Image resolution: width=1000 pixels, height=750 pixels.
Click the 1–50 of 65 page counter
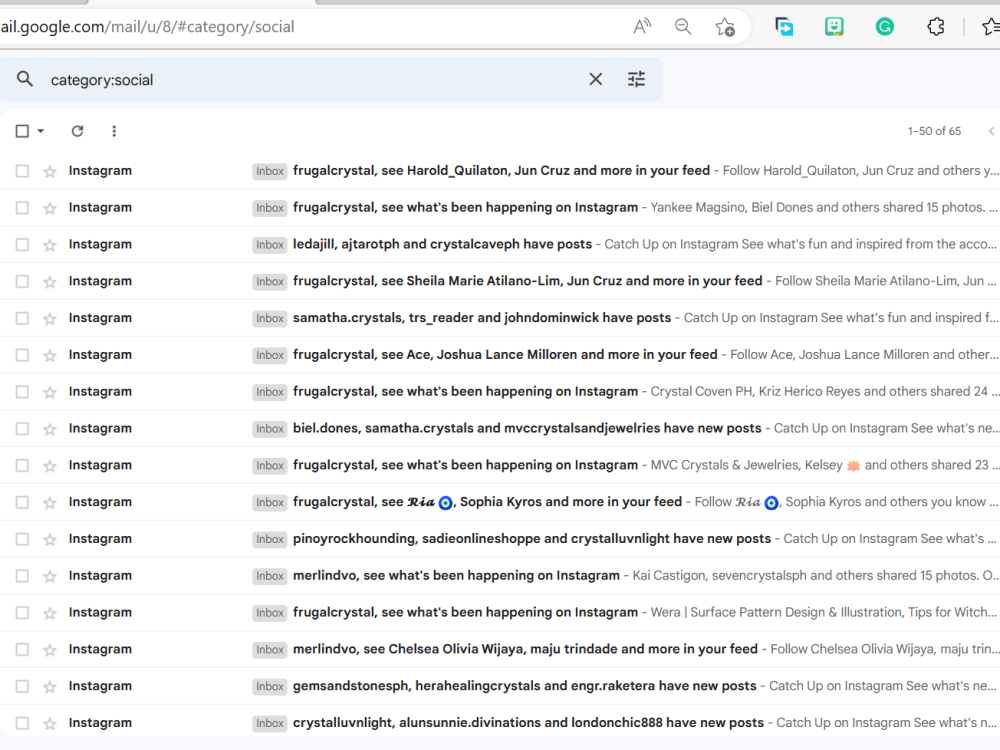[934, 131]
